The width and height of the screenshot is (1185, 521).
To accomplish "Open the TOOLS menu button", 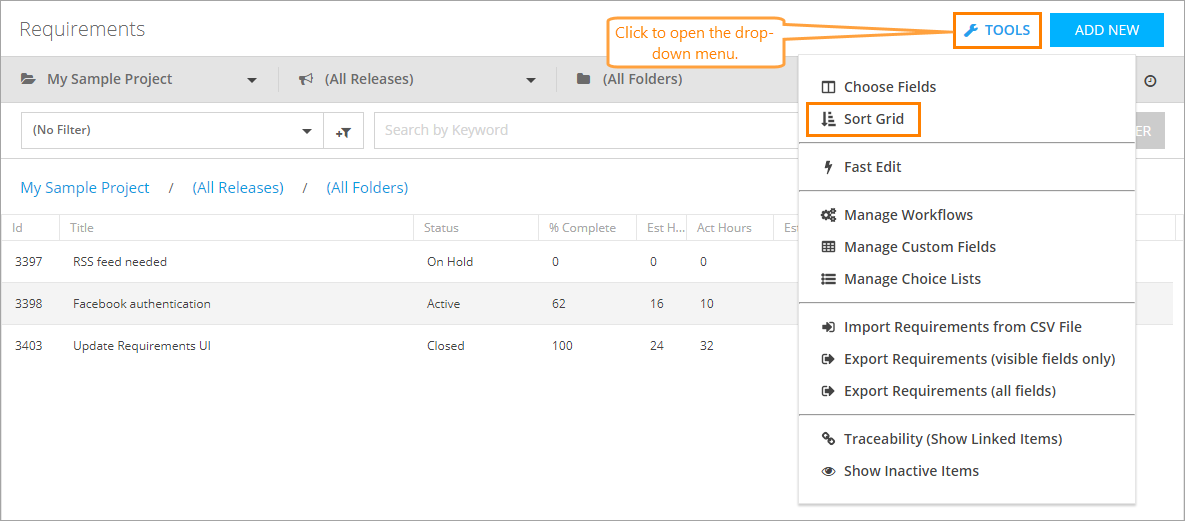I will coord(997,30).
